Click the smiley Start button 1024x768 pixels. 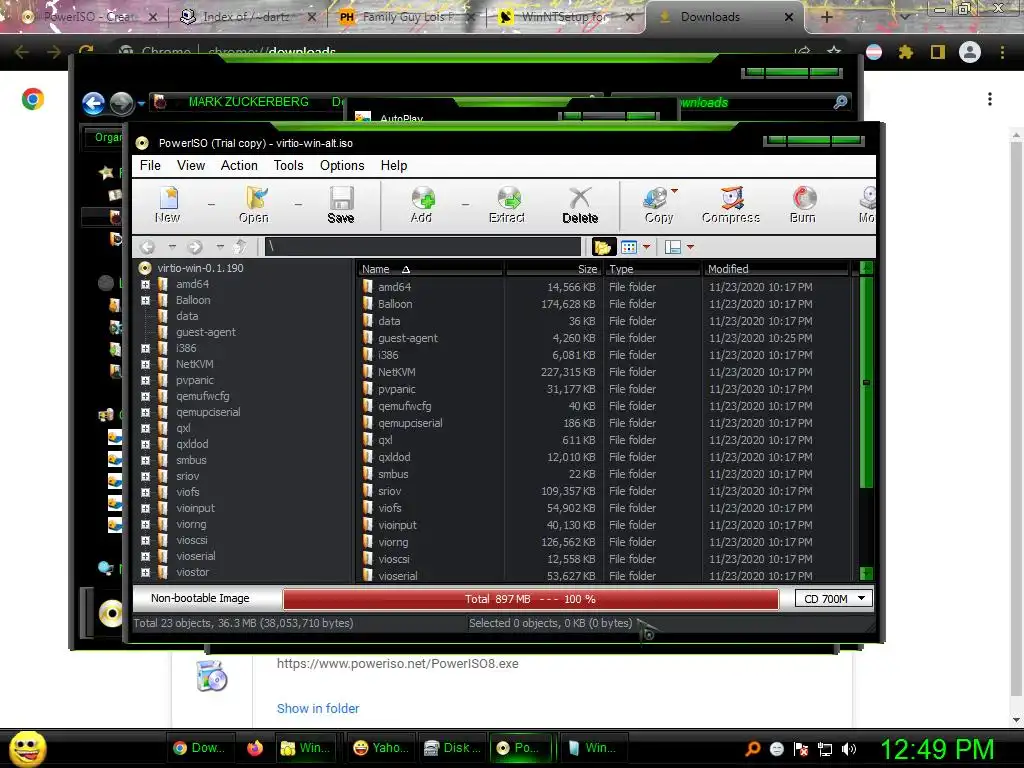tap(27, 748)
